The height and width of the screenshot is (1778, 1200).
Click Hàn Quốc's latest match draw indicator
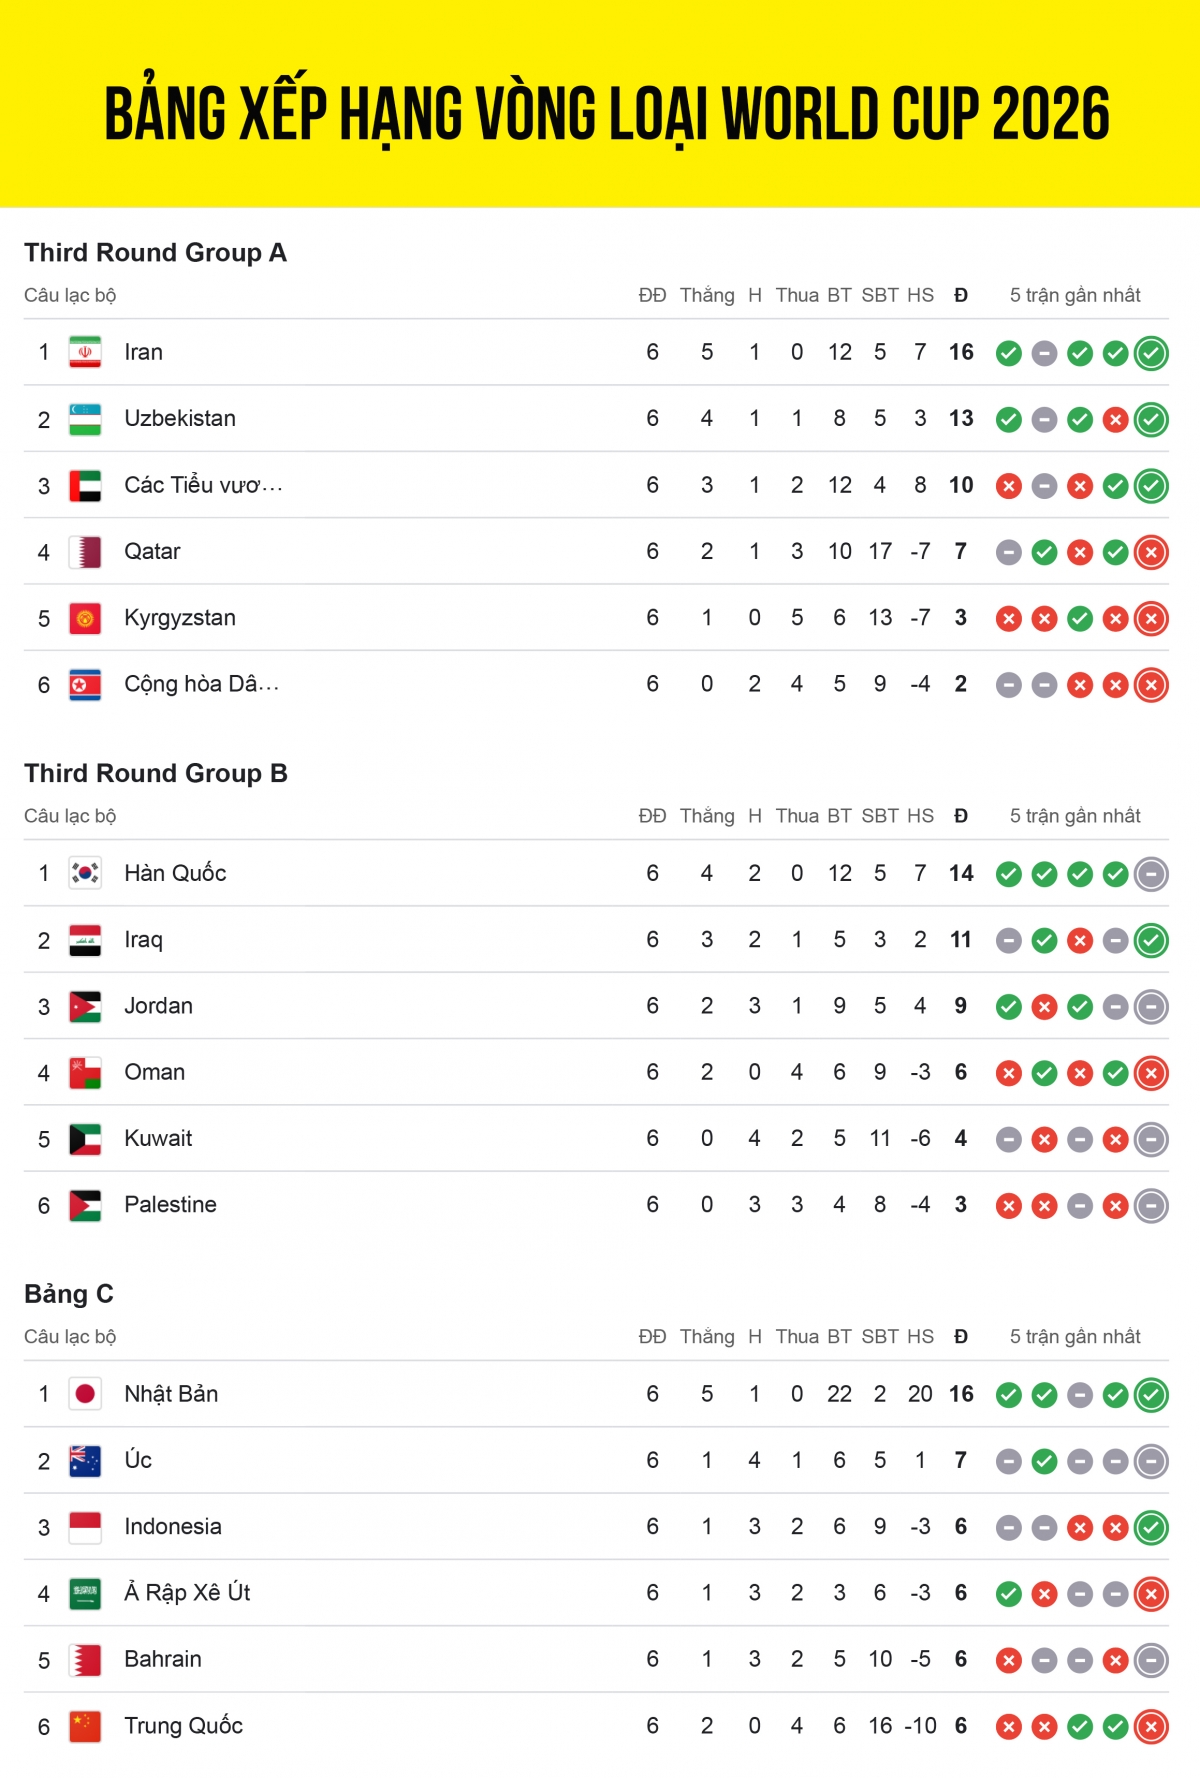click(x=1151, y=874)
